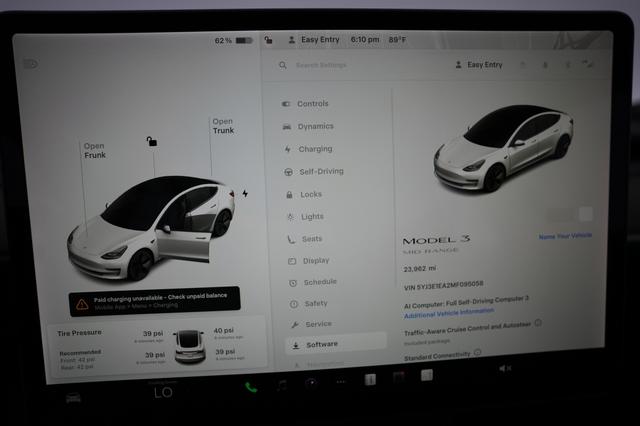Screen dimensions: 640x426
Task: Tap the car controls icon in bottom bar
Action: tap(73, 398)
